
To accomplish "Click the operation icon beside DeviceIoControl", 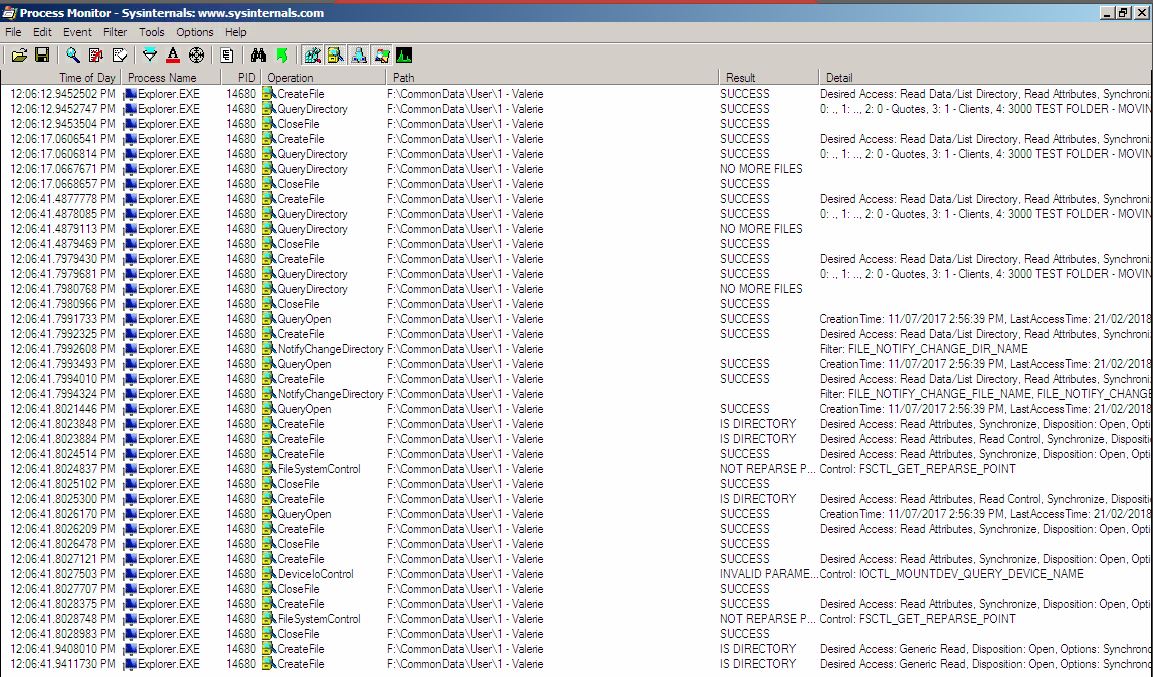I will [269, 574].
